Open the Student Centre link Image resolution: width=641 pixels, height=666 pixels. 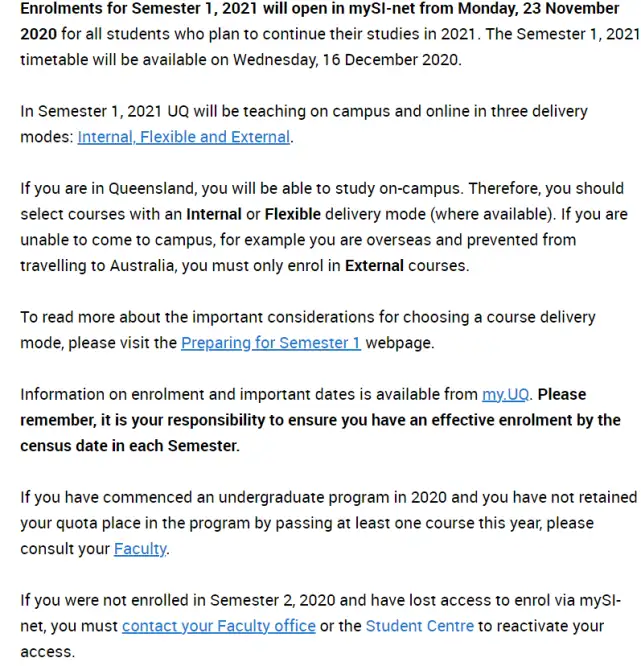coord(420,626)
